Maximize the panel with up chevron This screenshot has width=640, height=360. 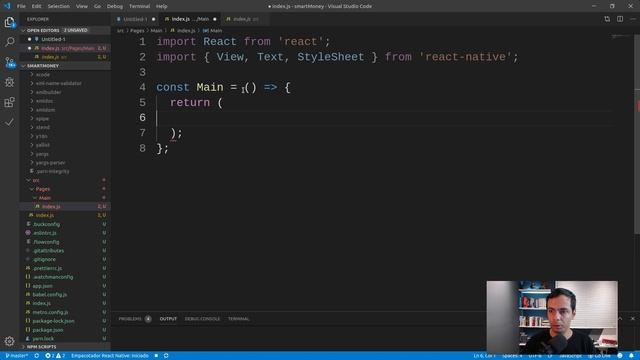click(x=620, y=318)
